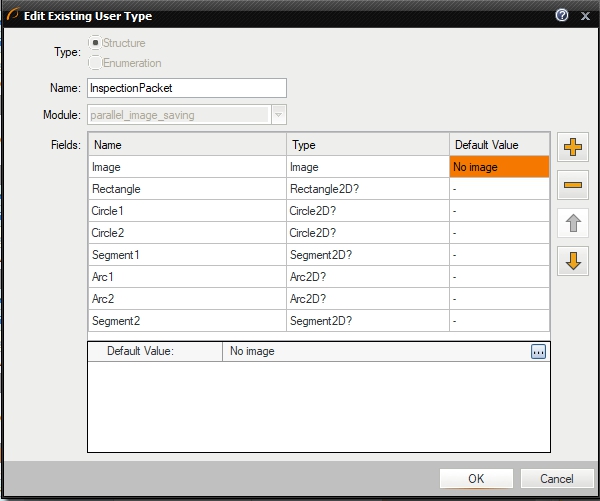Click the remove field minus icon
Viewport: 600px width, 501px height.
[574, 185]
